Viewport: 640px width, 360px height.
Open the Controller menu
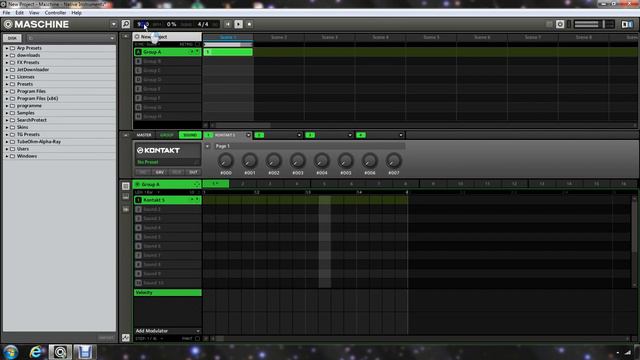point(55,13)
